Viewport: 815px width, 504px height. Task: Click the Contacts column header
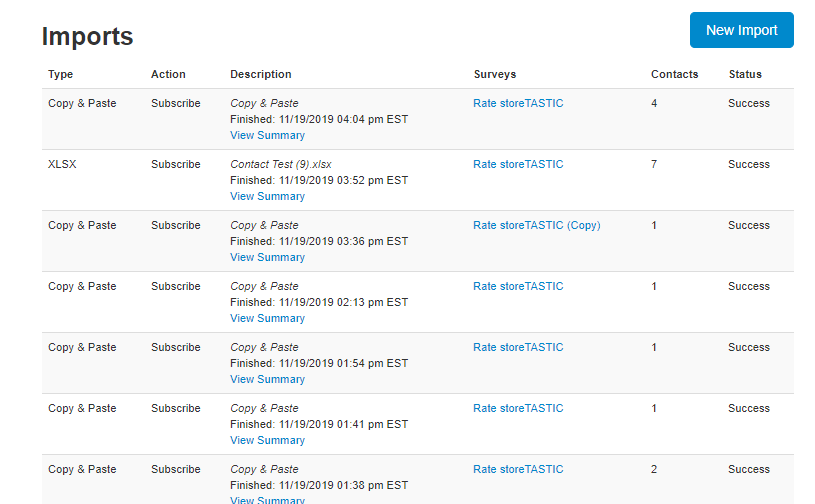tap(674, 74)
